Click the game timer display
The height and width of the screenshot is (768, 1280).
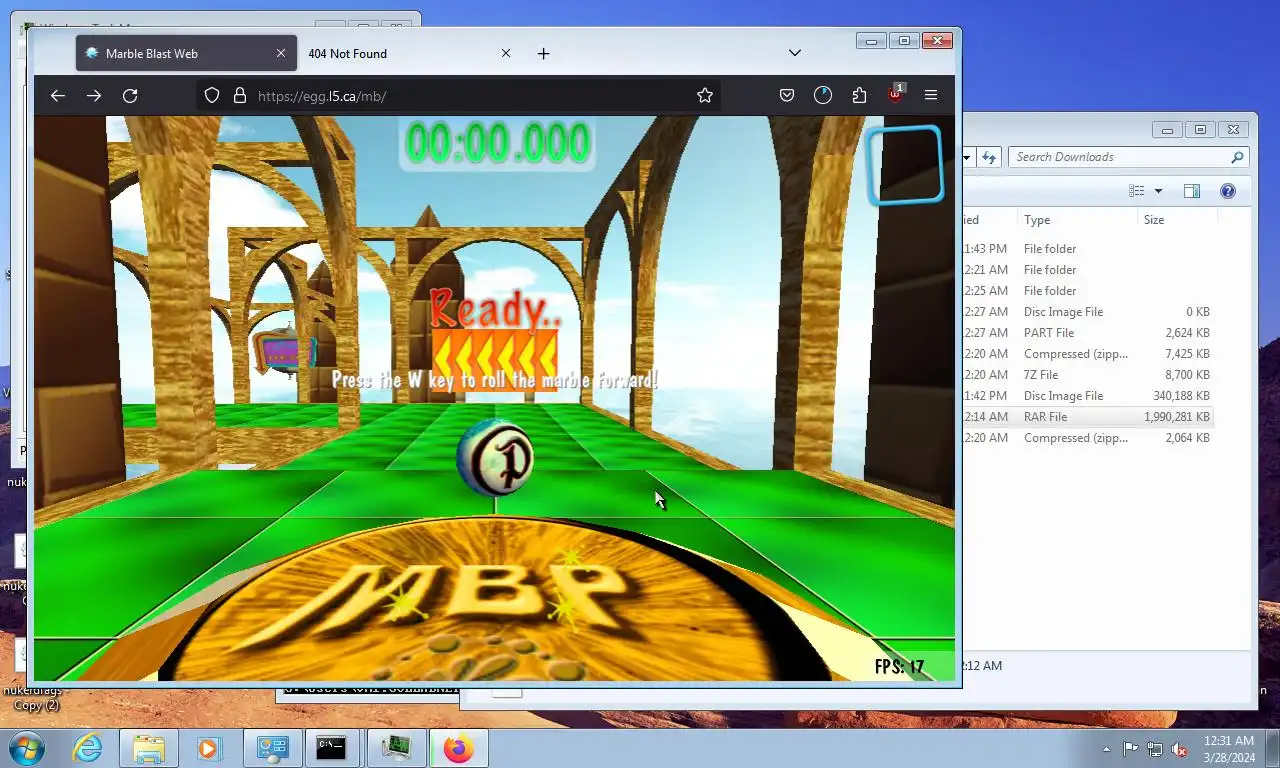[498, 143]
